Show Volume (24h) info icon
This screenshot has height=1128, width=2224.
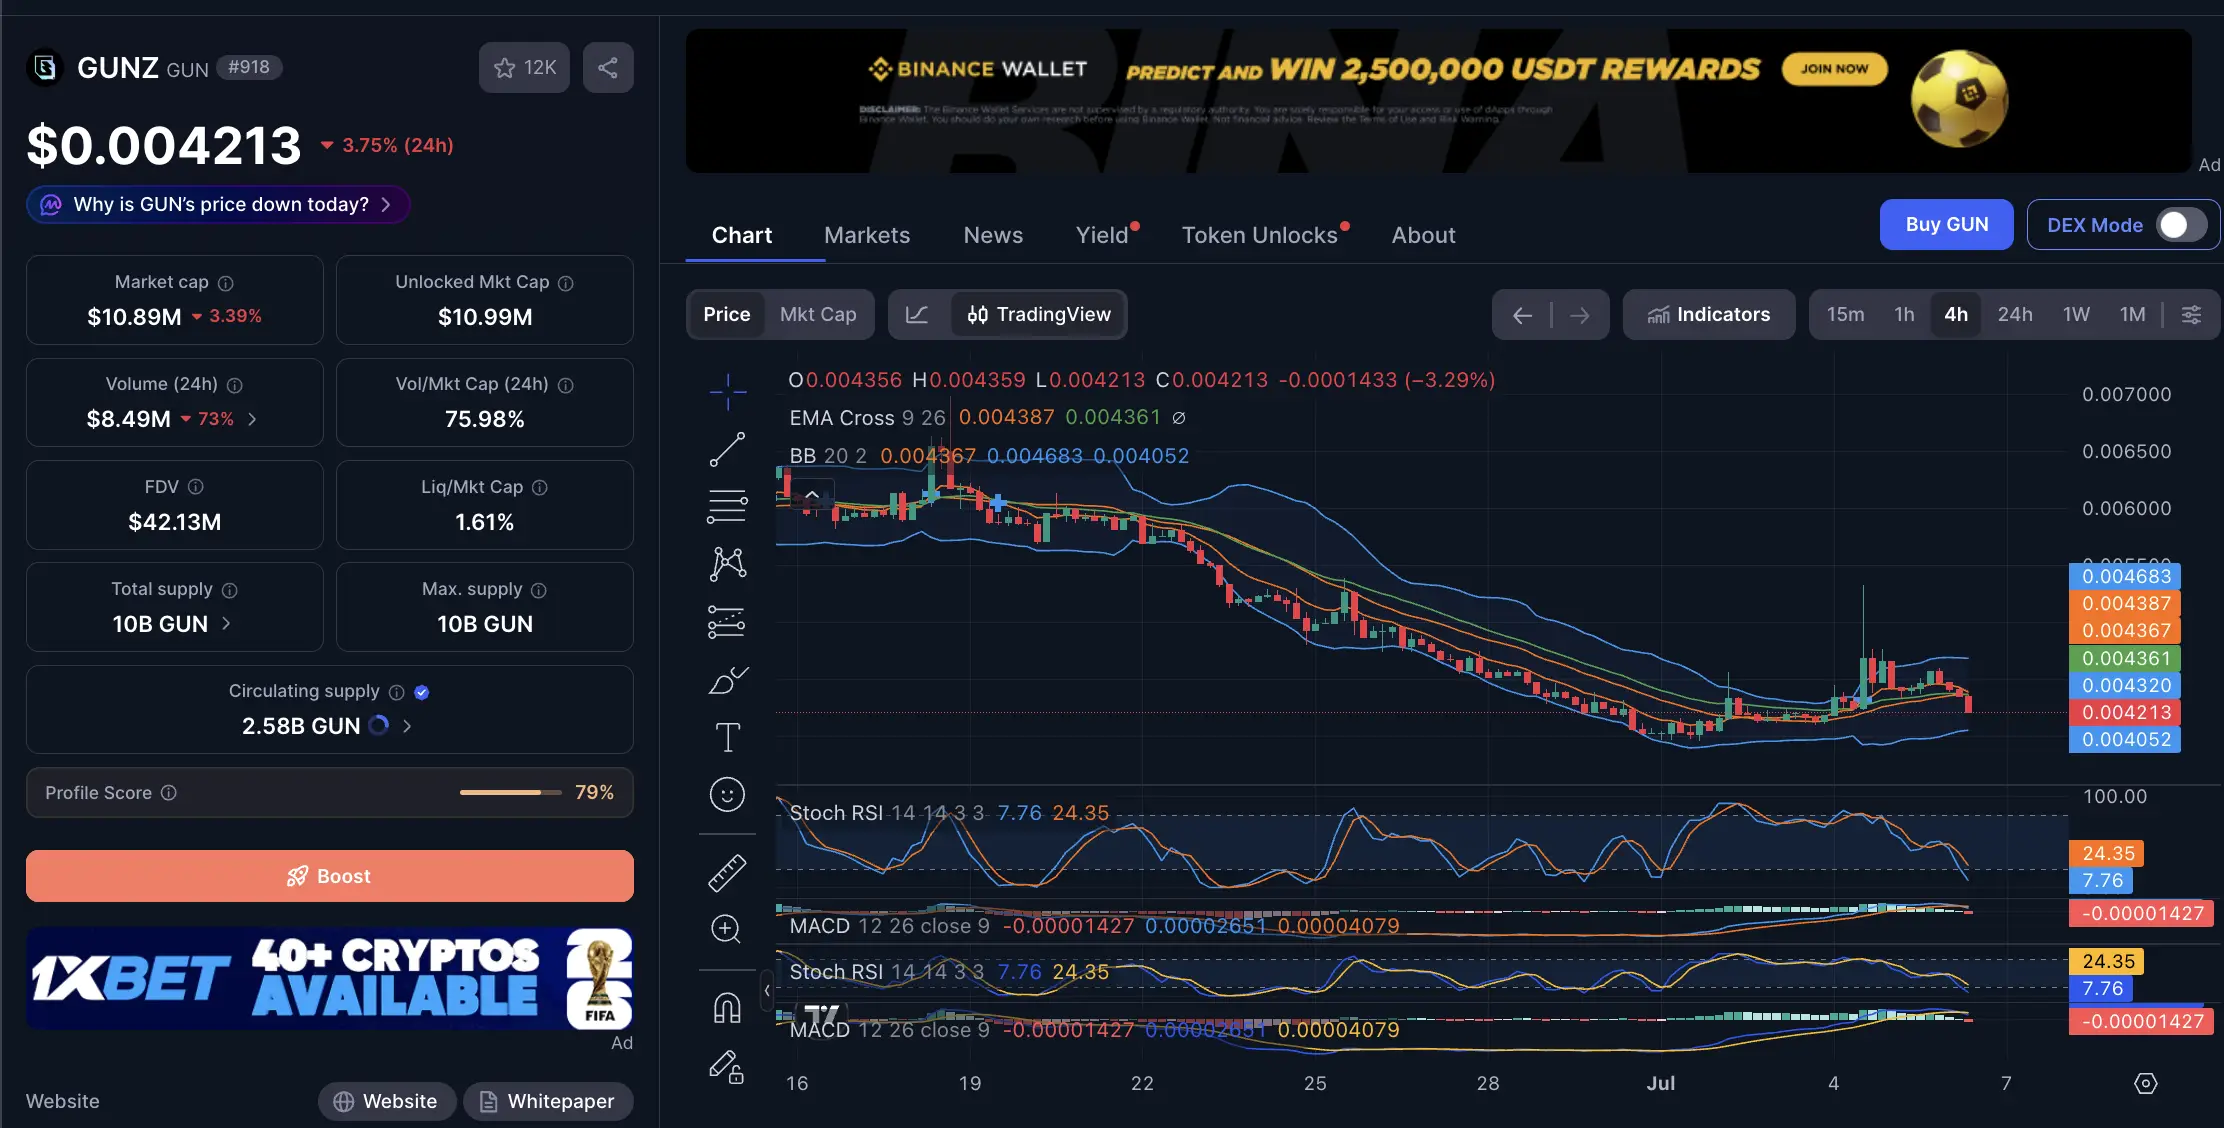[x=235, y=385]
